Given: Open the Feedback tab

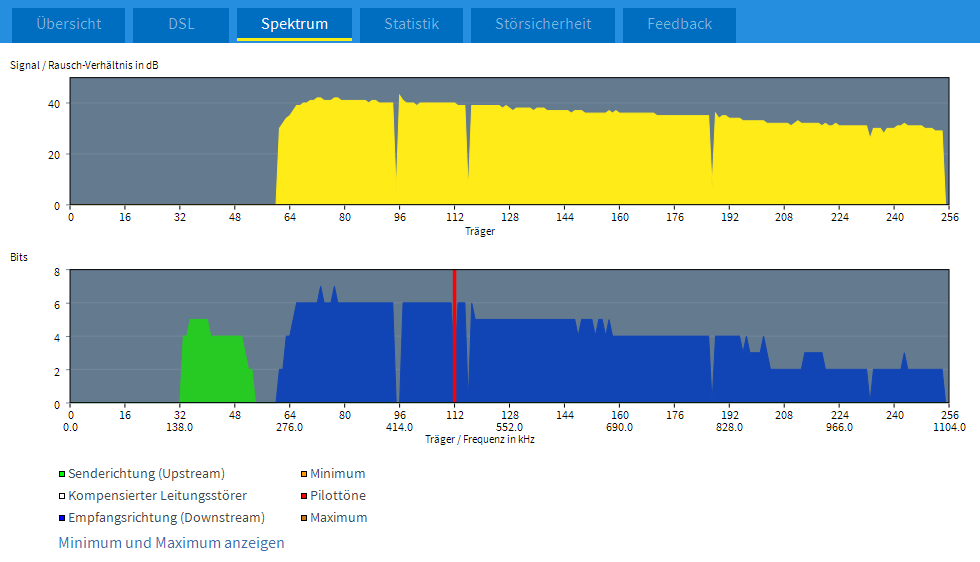Looking at the screenshot, I should [x=679, y=24].
